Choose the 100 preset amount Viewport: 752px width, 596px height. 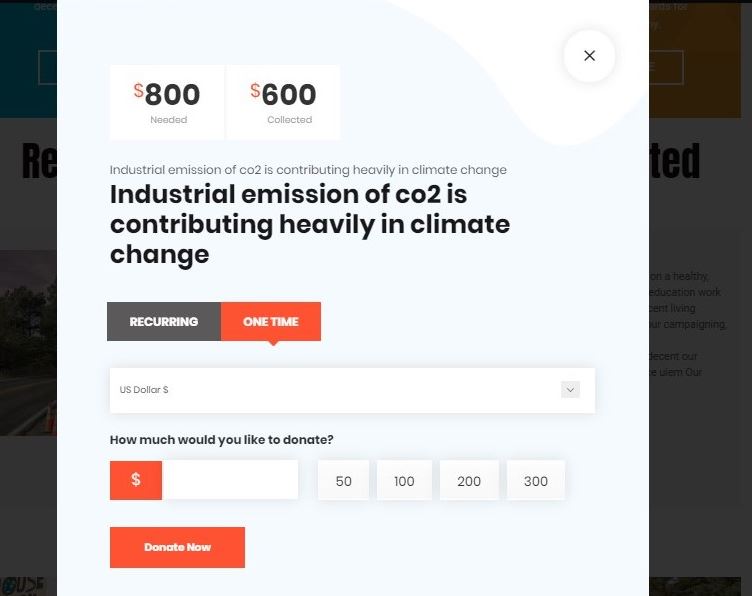click(404, 480)
